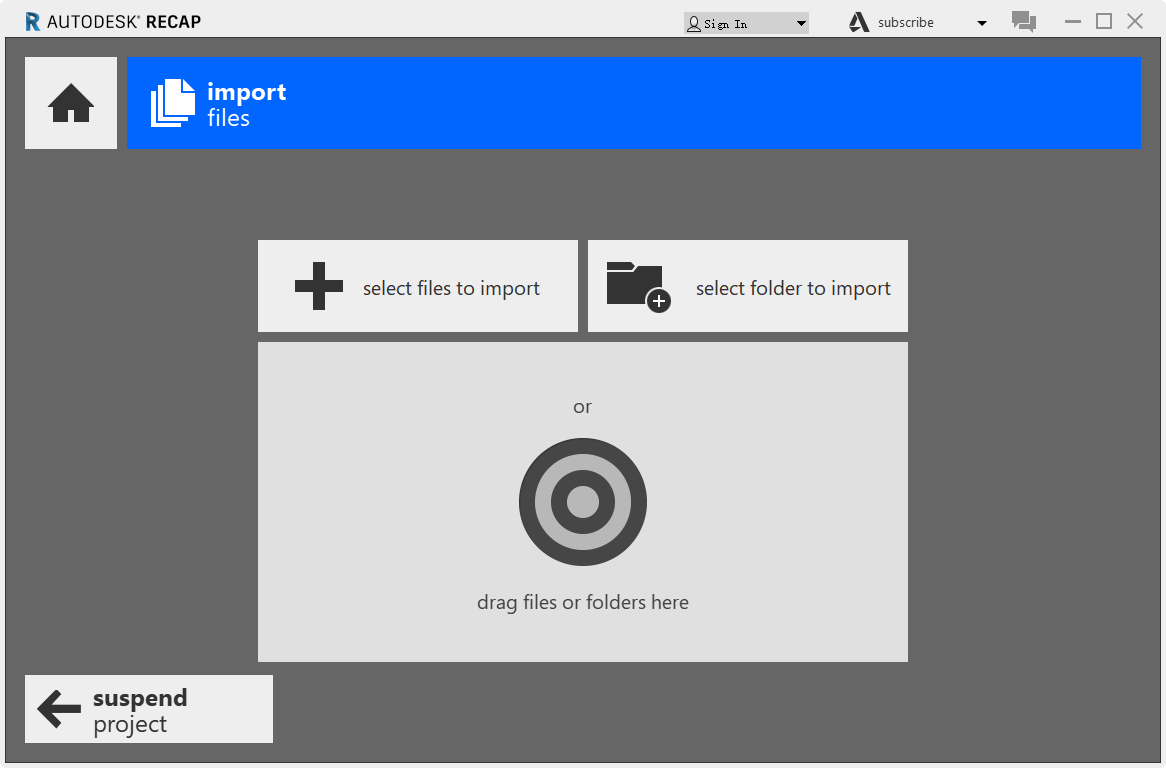This screenshot has width=1166, height=768.
Task: Click the plus icon for importing files
Action: (319, 286)
